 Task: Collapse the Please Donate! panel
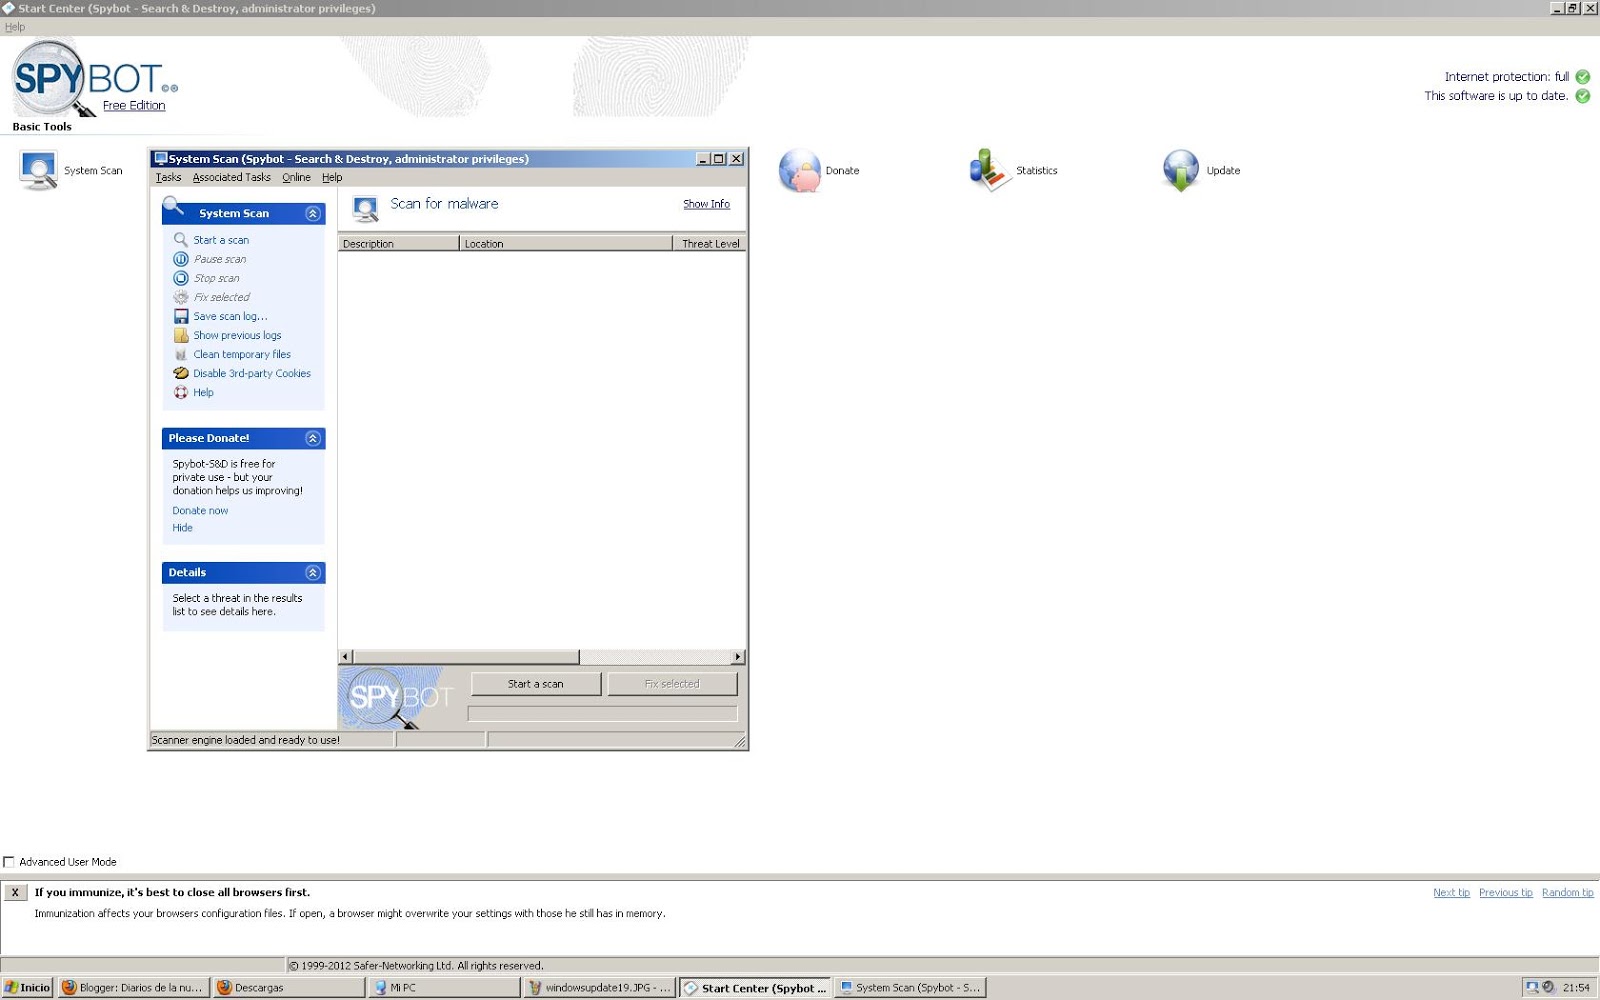click(x=312, y=438)
